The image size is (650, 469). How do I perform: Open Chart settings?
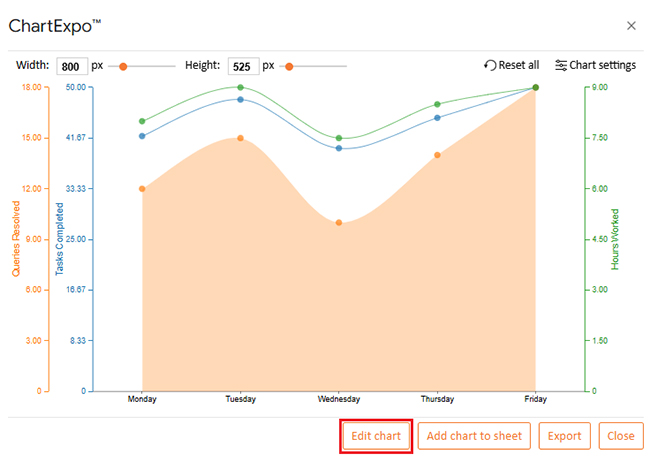click(x=594, y=65)
